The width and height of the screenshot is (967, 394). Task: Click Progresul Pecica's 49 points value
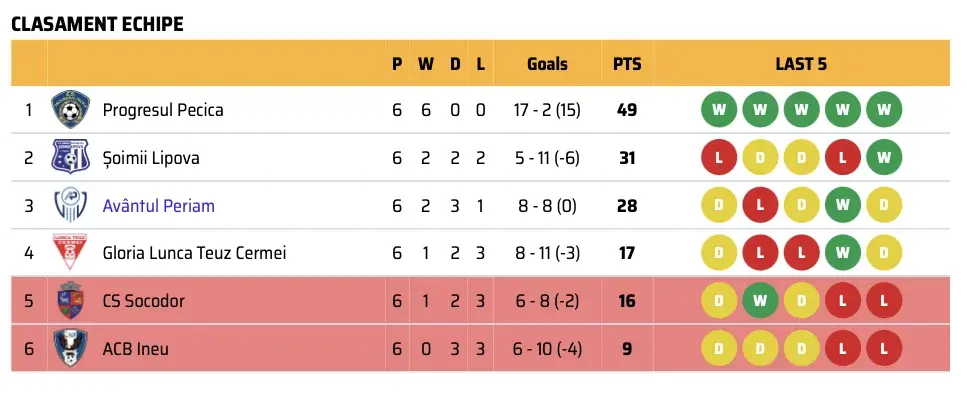tap(627, 110)
